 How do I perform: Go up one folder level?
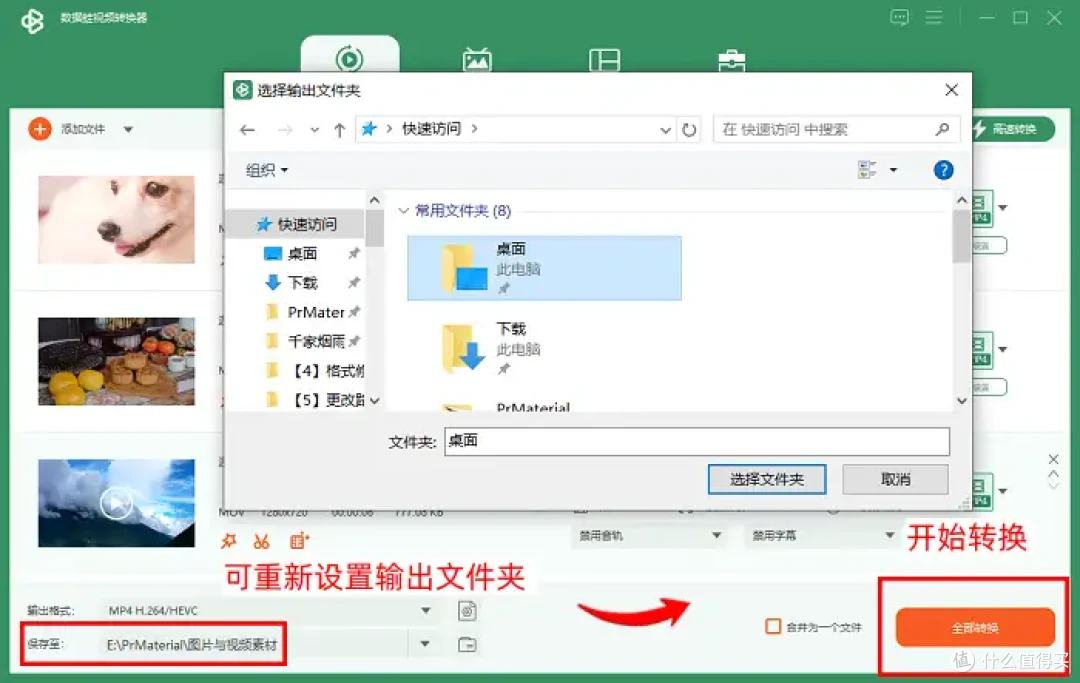tap(339, 129)
